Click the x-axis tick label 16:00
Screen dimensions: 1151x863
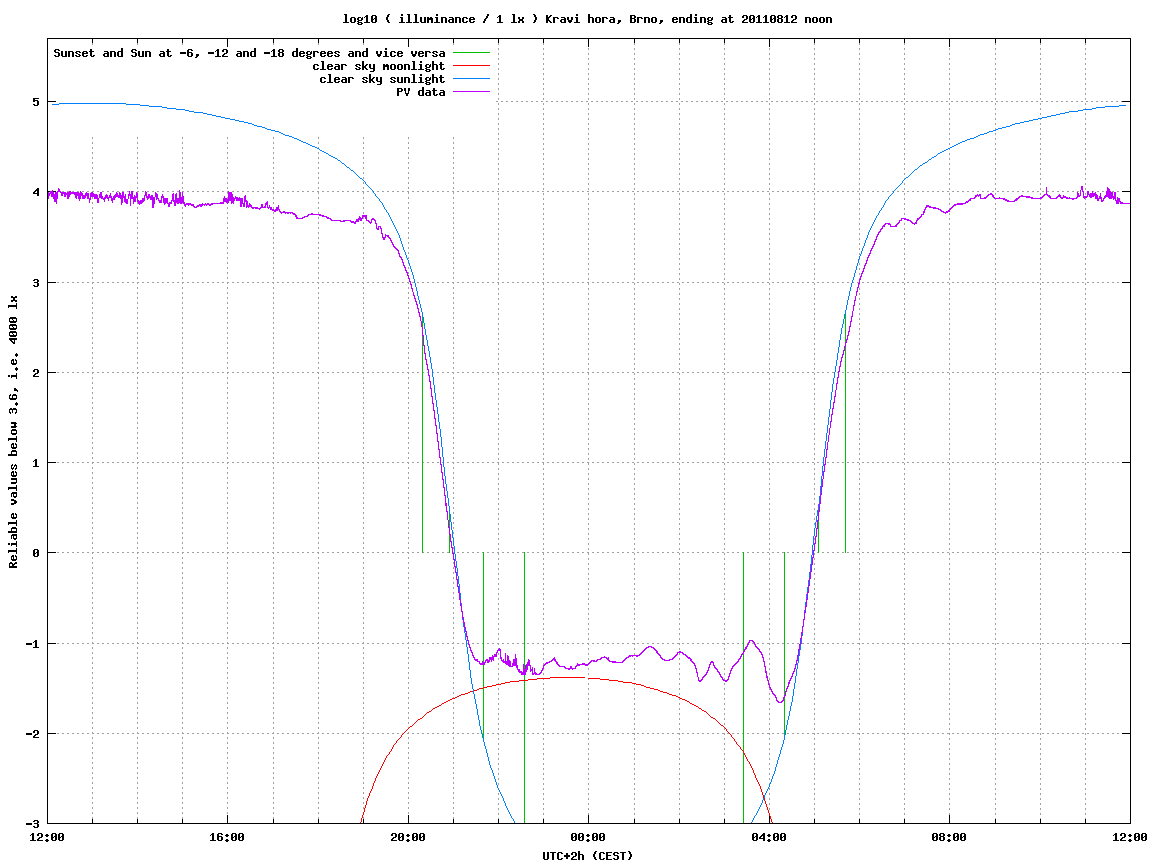(228, 837)
